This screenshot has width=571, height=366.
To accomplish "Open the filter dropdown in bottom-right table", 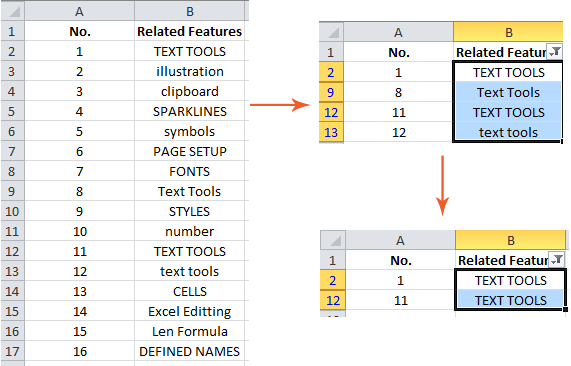I will pyautogui.click(x=557, y=260).
